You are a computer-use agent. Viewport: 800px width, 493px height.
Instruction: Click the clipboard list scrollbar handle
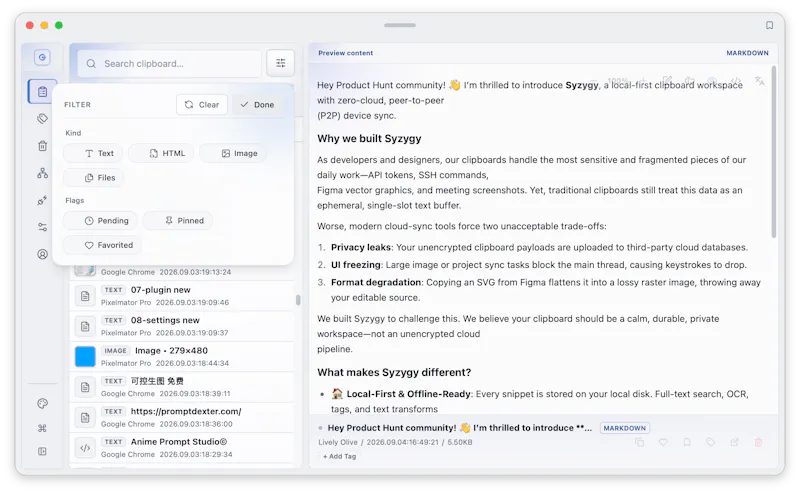pyautogui.click(x=298, y=300)
